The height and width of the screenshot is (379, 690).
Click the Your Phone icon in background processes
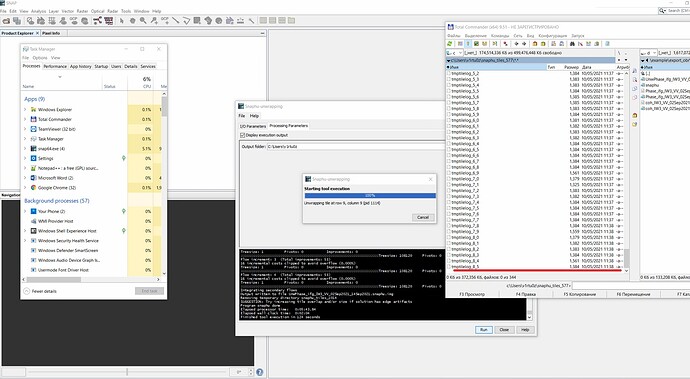pyautogui.click(x=33, y=211)
